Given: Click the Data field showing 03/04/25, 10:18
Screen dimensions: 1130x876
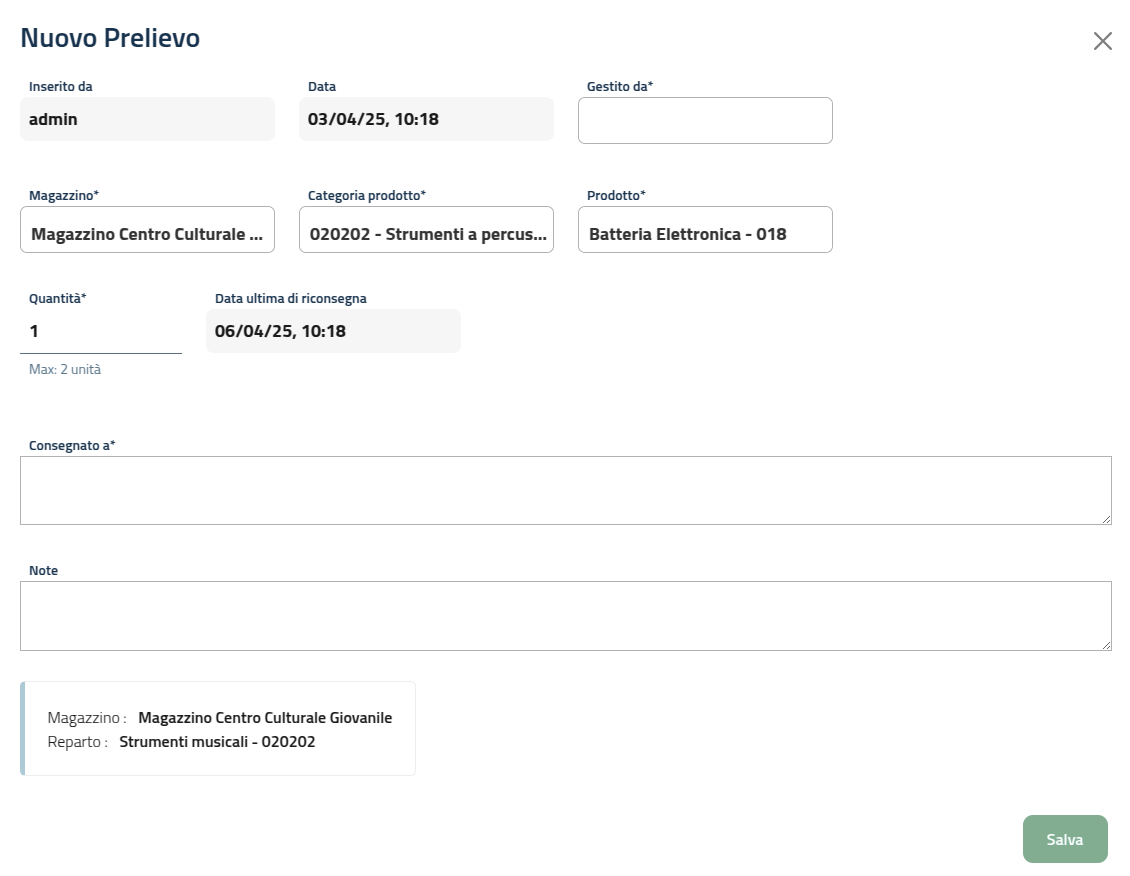Looking at the screenshot, I should 426,120.
